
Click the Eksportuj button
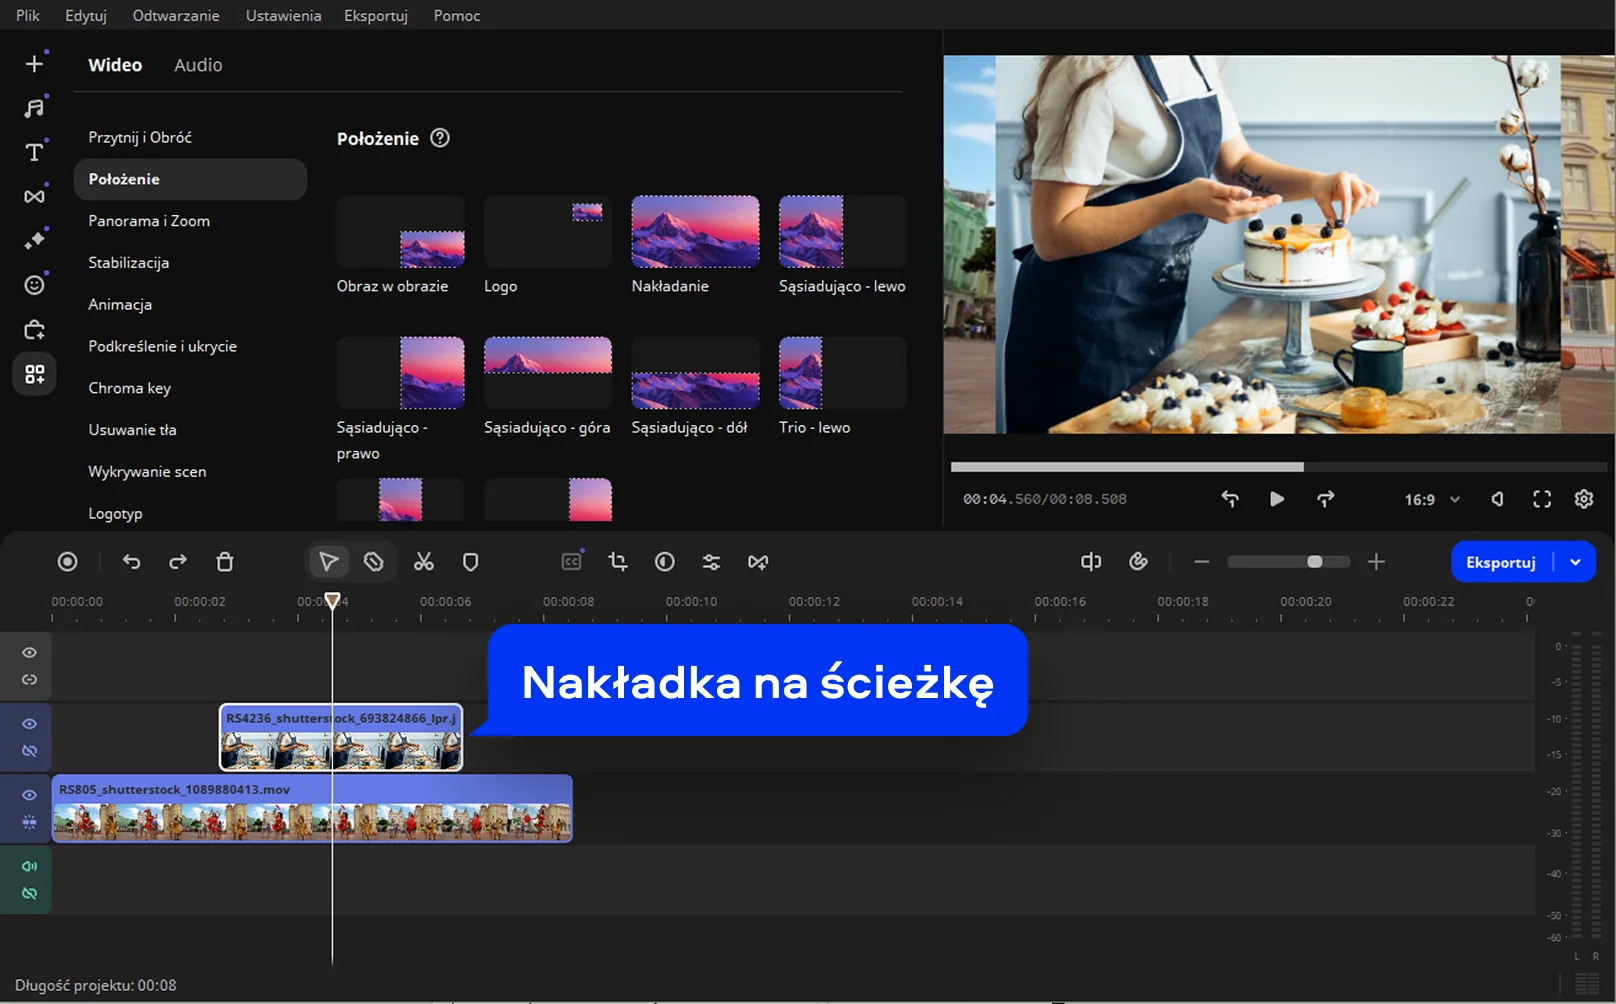[x=1500, y=562]
